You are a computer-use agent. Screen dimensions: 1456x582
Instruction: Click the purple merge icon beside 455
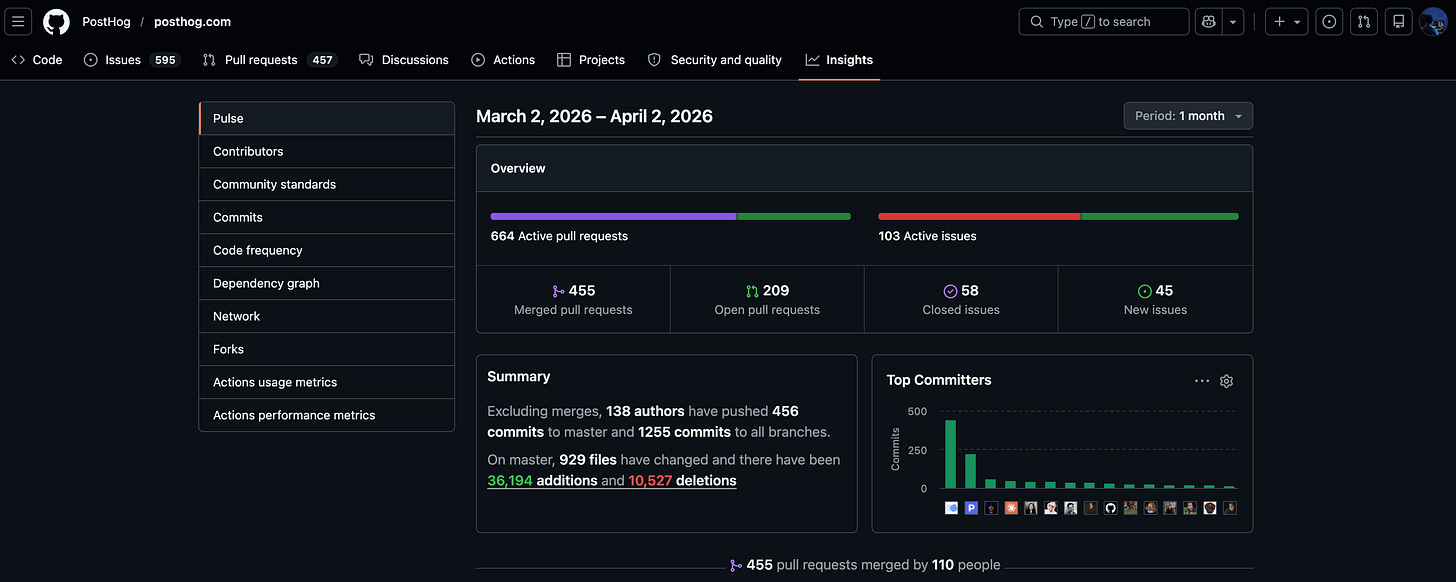(557, 290)
